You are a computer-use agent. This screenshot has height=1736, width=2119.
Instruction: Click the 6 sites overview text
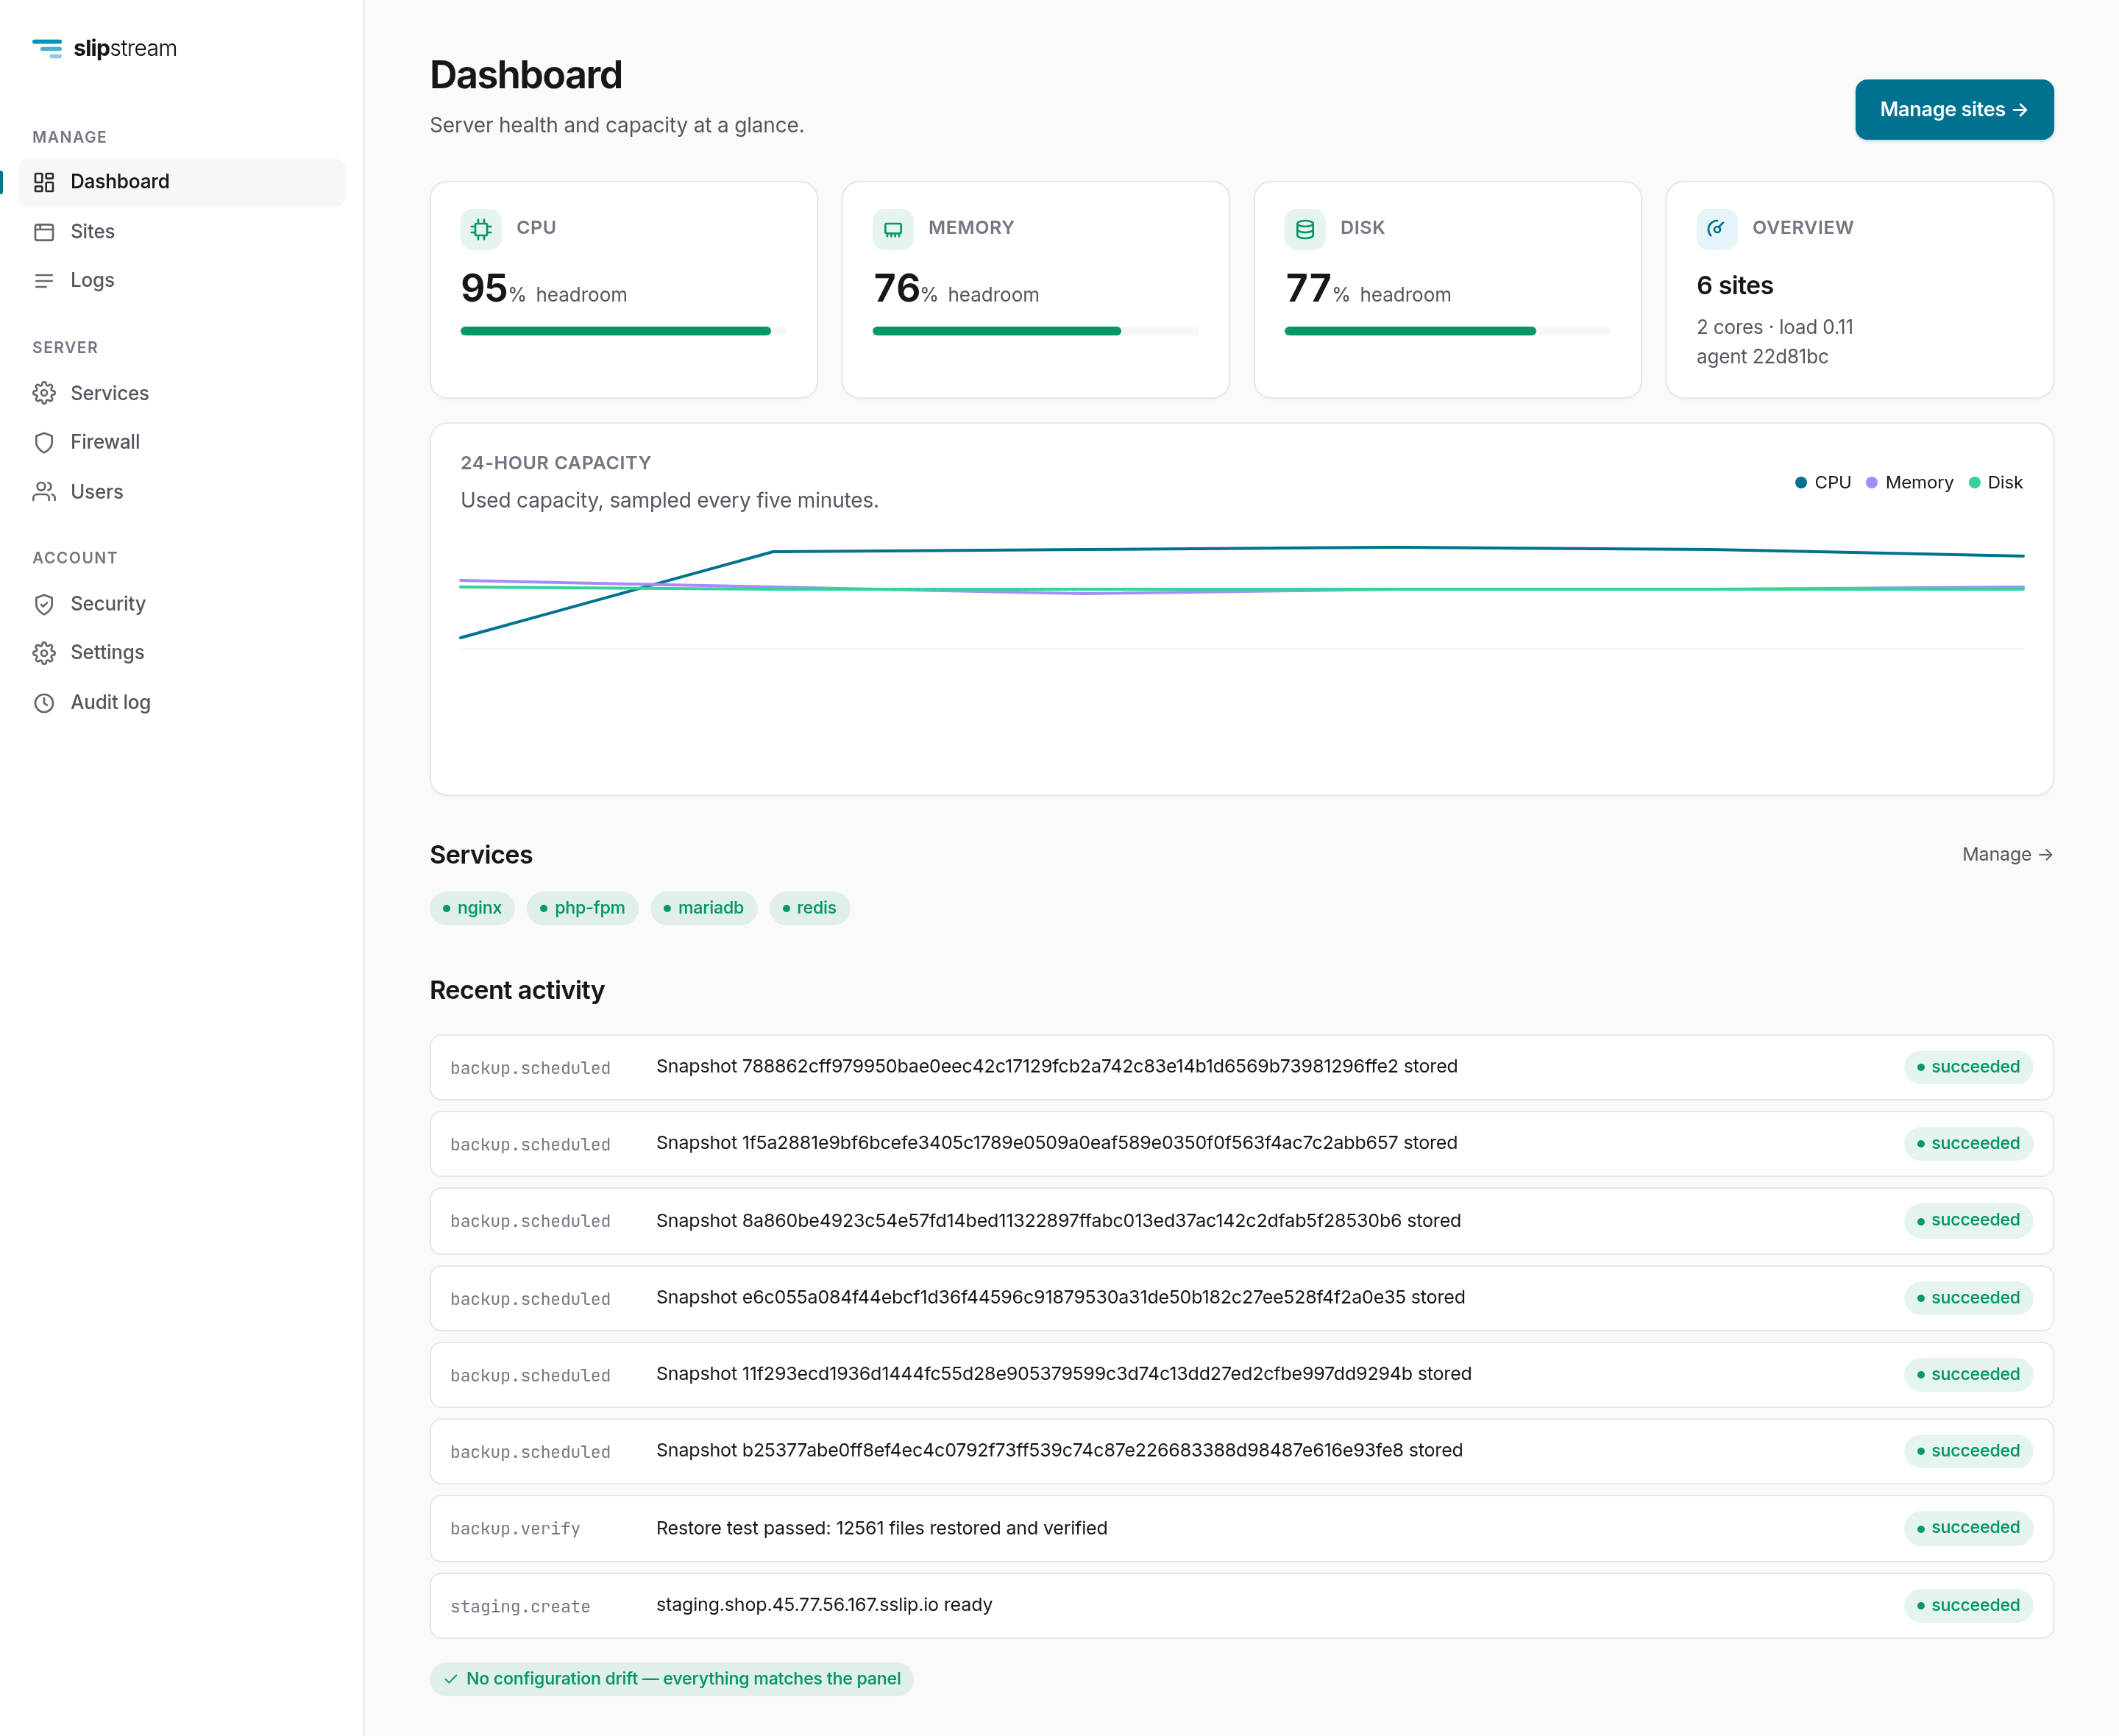click(x=1735, y=286)
